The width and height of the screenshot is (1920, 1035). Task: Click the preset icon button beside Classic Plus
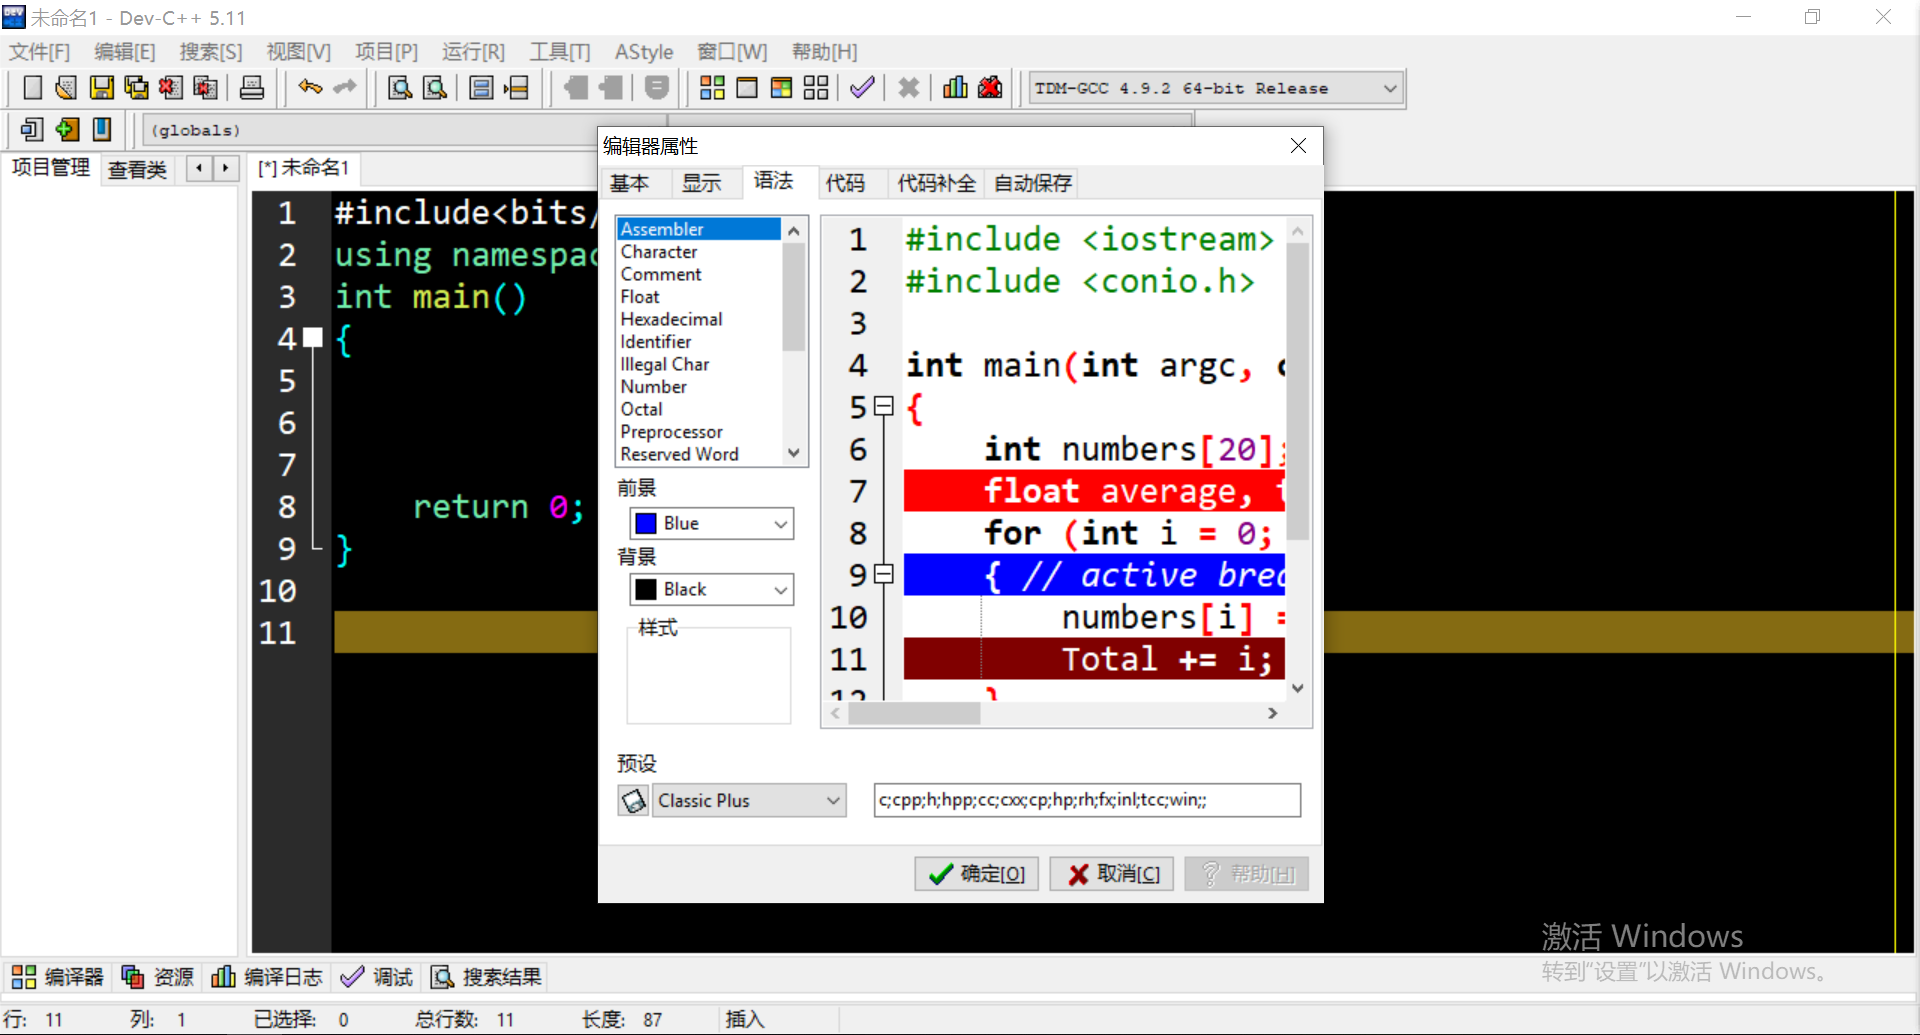(x=633, y=800)
